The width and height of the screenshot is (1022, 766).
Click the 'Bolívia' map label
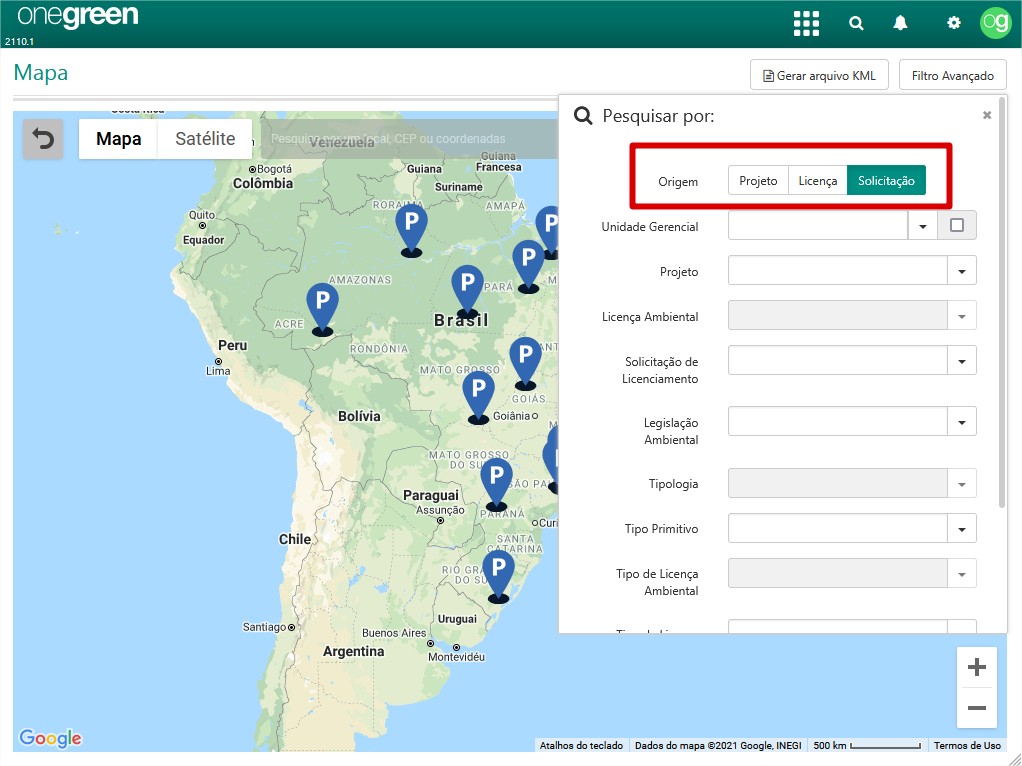[x=359, y=416]
